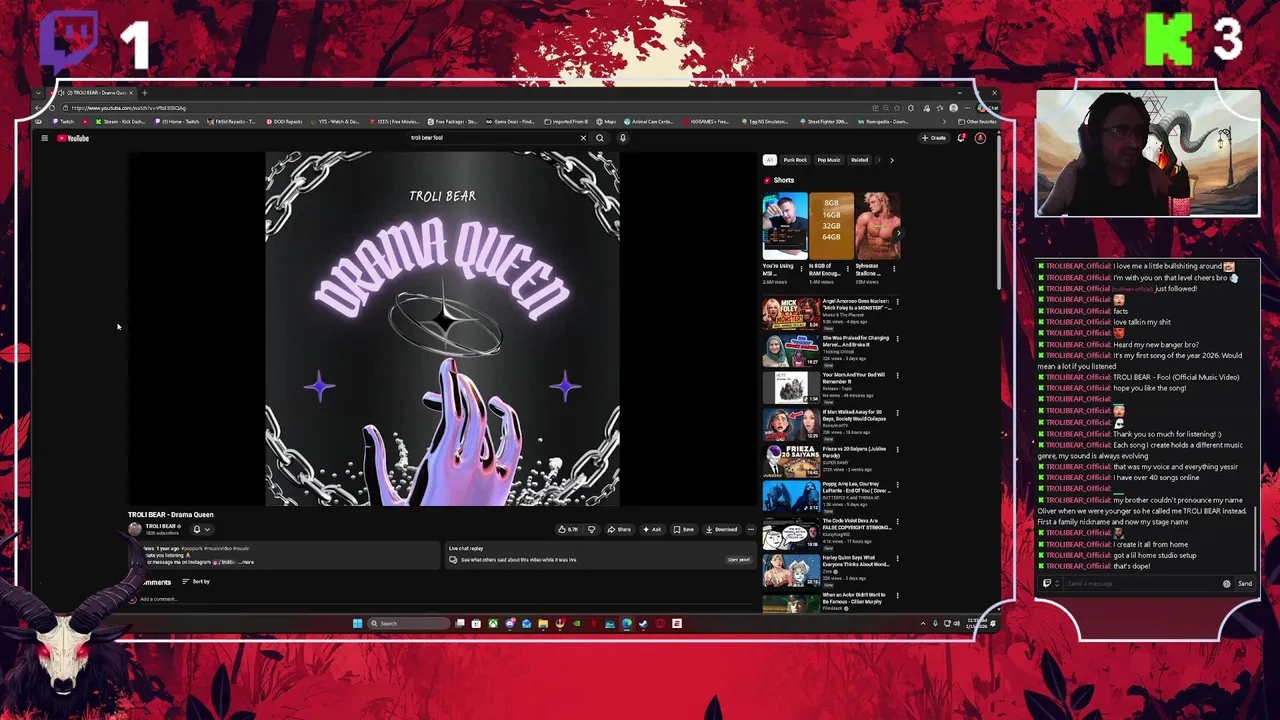Share the Drama Queen video

pyautogui.click(x=620, y=529)
